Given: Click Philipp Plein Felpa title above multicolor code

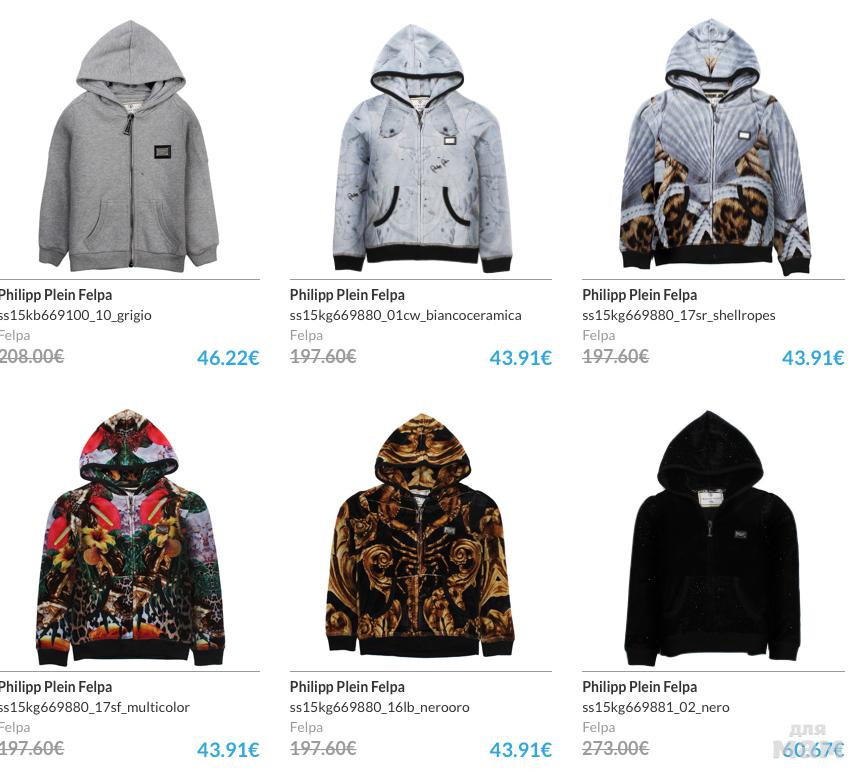Looking at the screenshot, I should (x=55, y=687).
